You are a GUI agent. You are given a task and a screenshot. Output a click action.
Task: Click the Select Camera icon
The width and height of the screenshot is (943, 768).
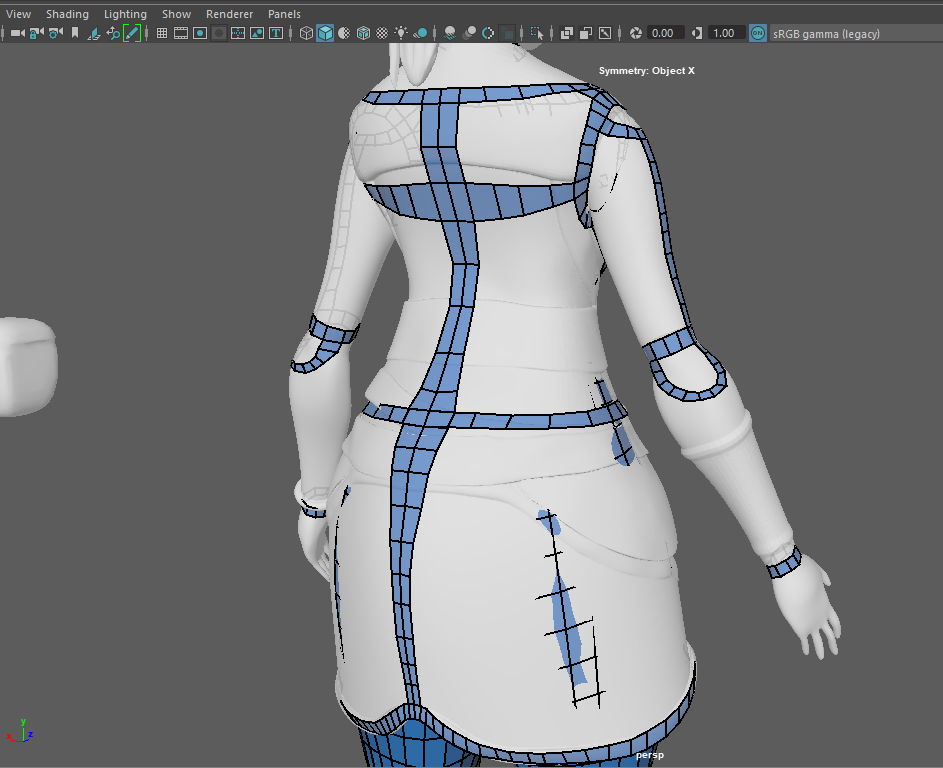pos(17,33)
